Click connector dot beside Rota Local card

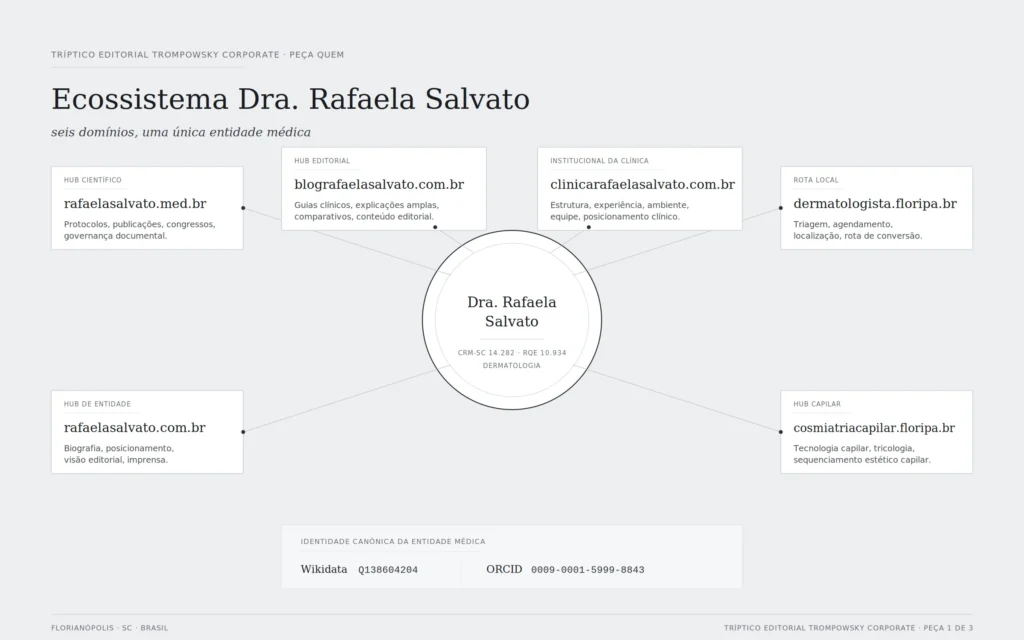[781, 208]
